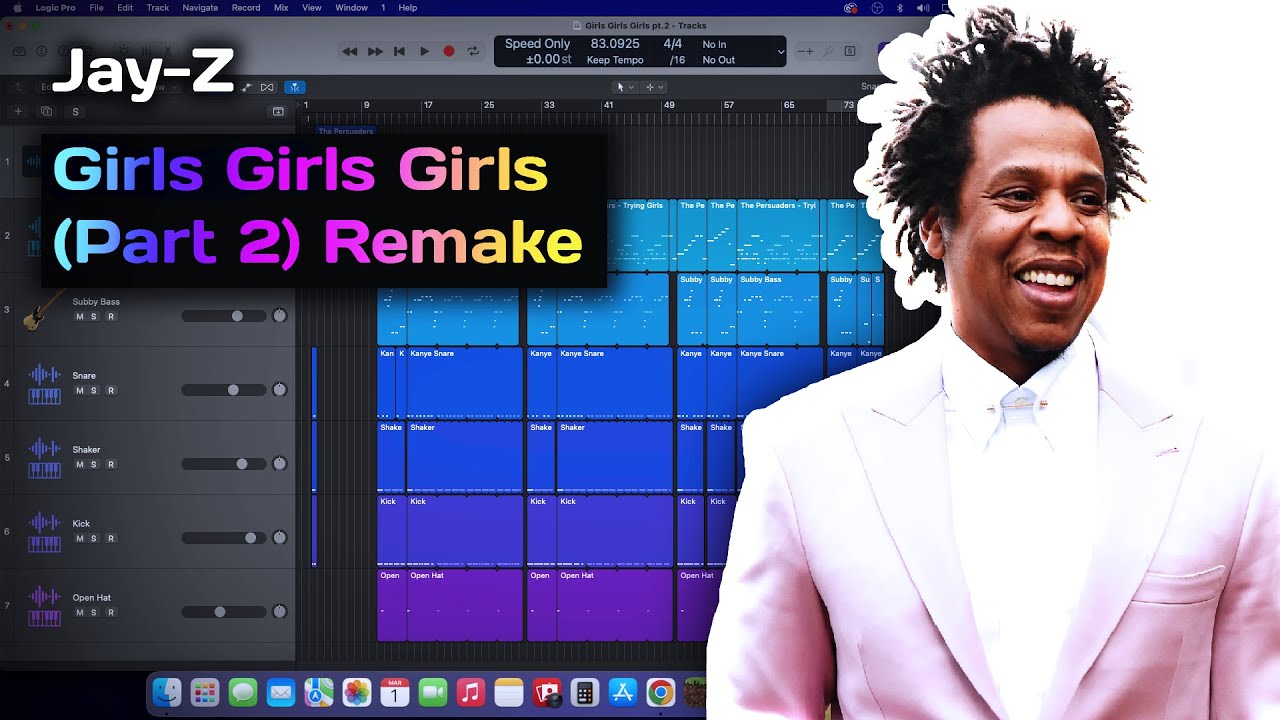Open the Record menu
This screenshot has height=720, width=1280.
tap(246, 7)
